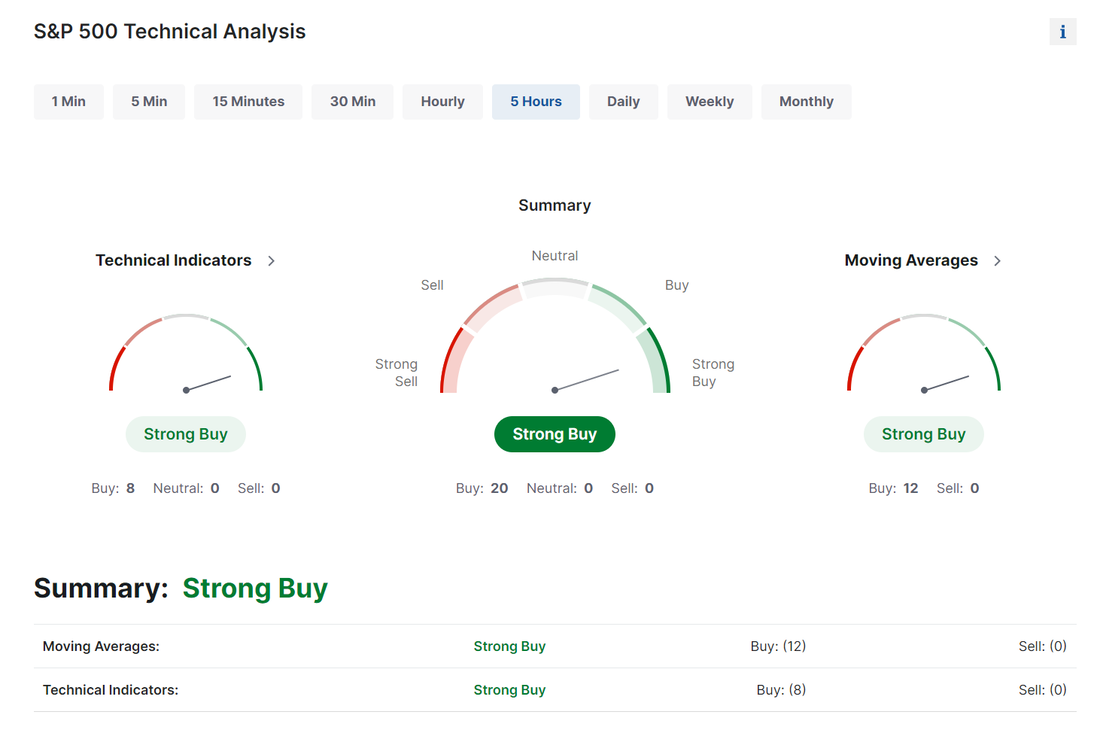Click the central Summary gauge dial

pyautogui.click(x=555, y=336)
